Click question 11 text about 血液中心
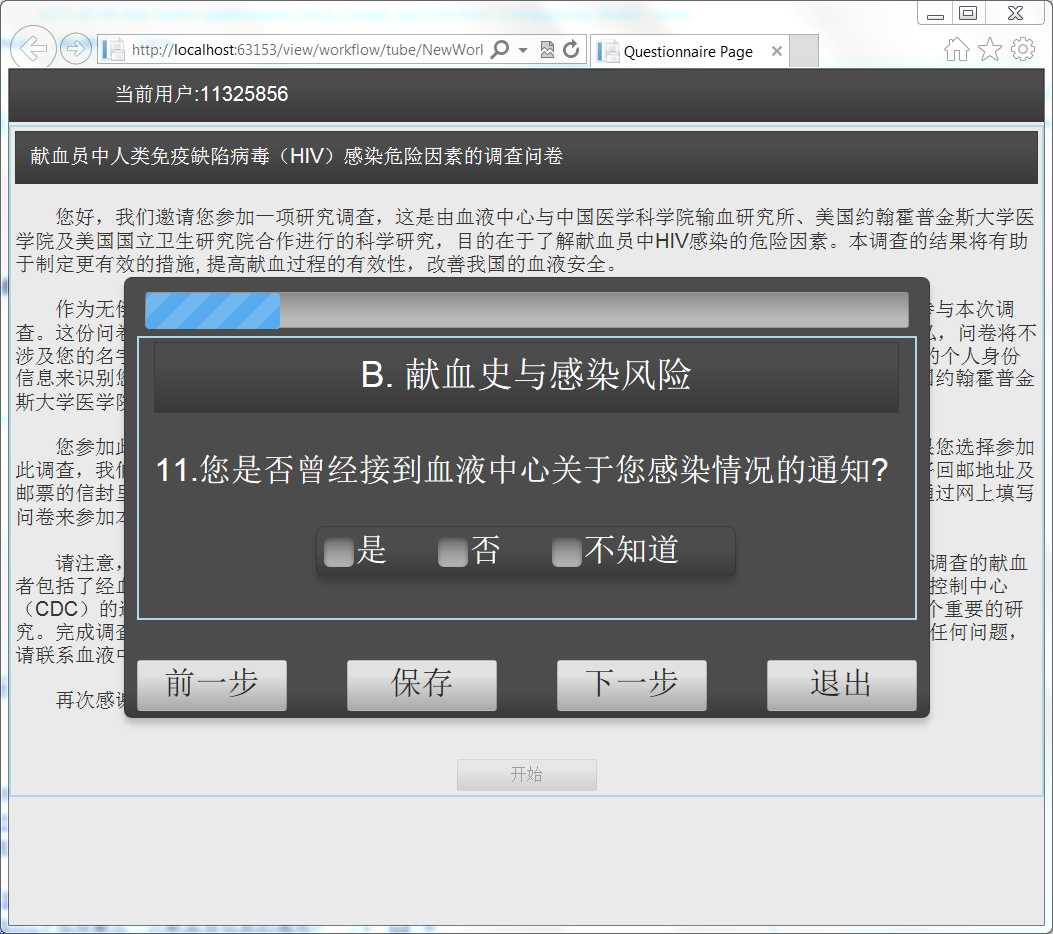Viewport: 1053px width, 934px height. 522,469
